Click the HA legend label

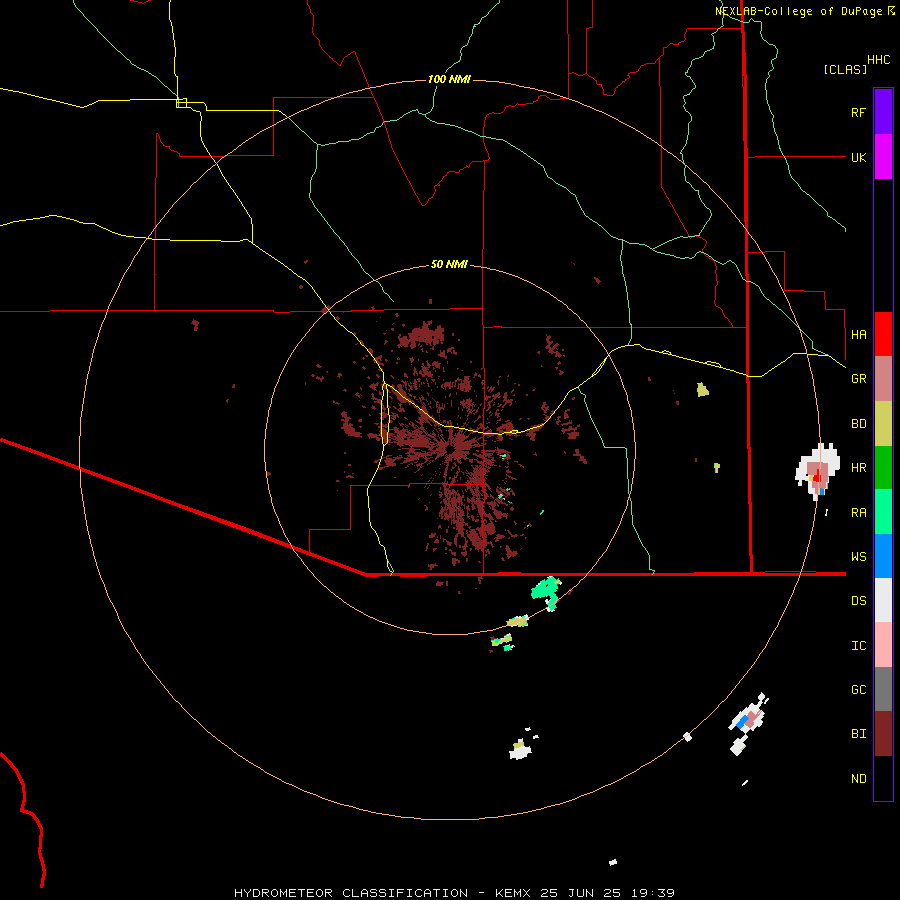[x=858, y=334]
